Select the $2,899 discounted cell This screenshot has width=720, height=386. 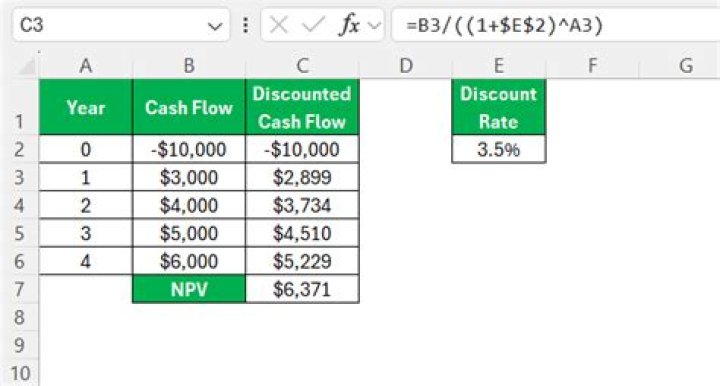[302, 177]
